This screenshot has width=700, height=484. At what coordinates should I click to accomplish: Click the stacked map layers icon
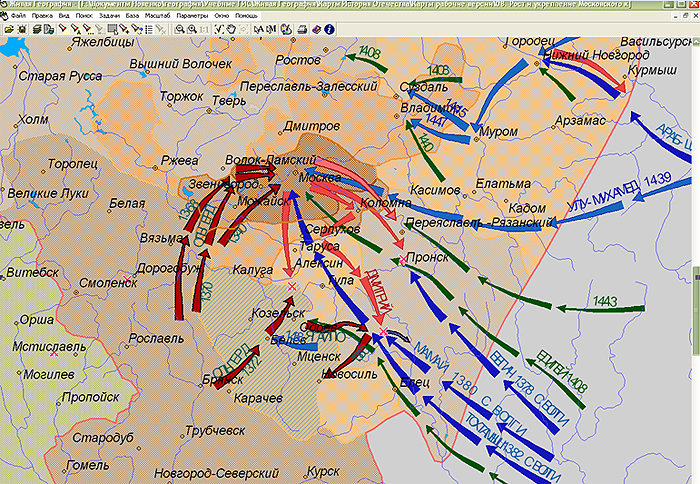[36, 30]
